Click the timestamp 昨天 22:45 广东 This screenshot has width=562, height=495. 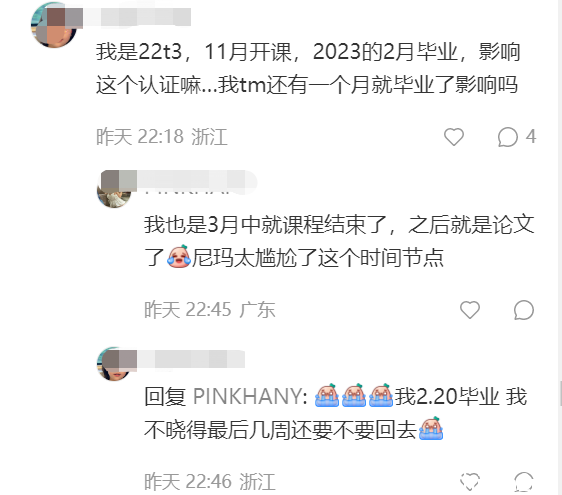[210, 310]
